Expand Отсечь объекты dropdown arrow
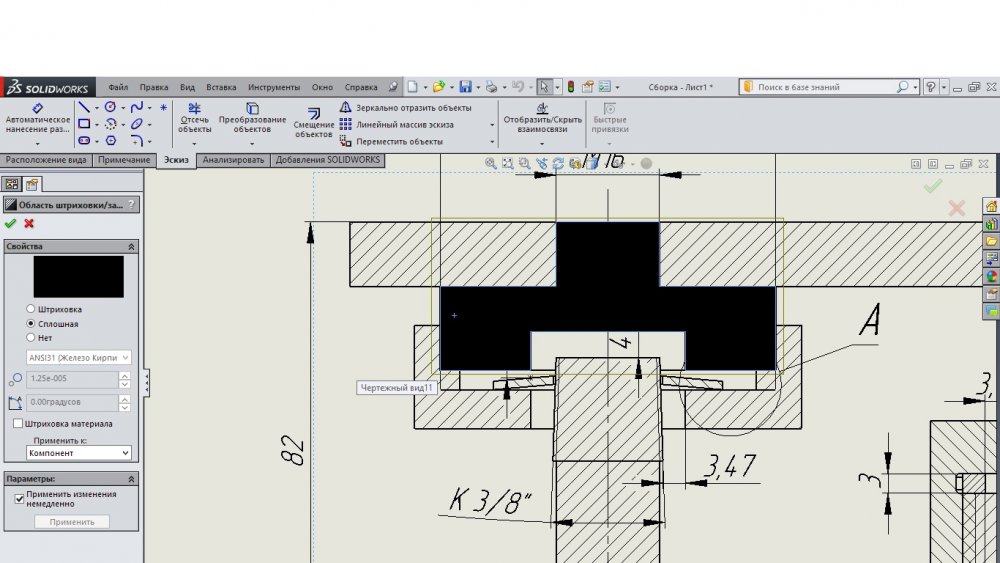Viewport: 1000px width, 563px height. click(x=195, y=143)
